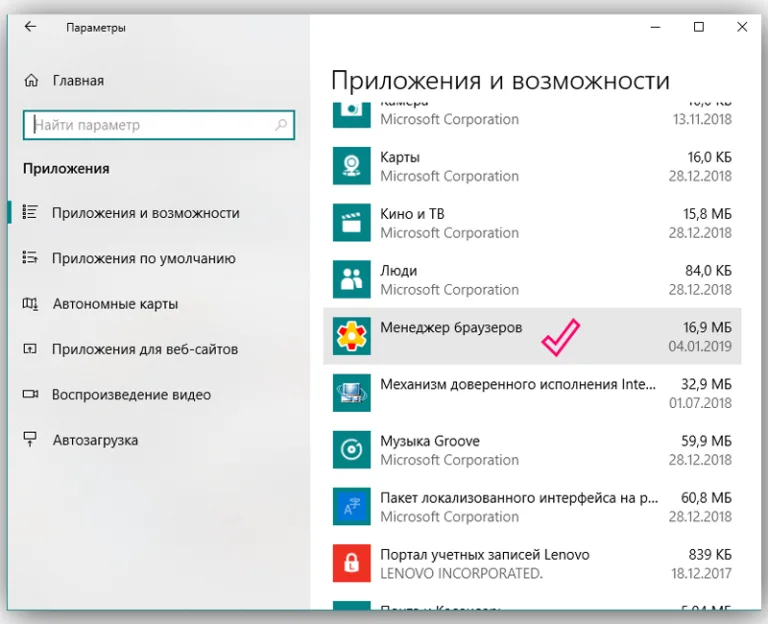This screenshot has width=768, height=624.
Task: Select Механизм доверенного исполнения Intel entry
Action: [x=518, y=384]
